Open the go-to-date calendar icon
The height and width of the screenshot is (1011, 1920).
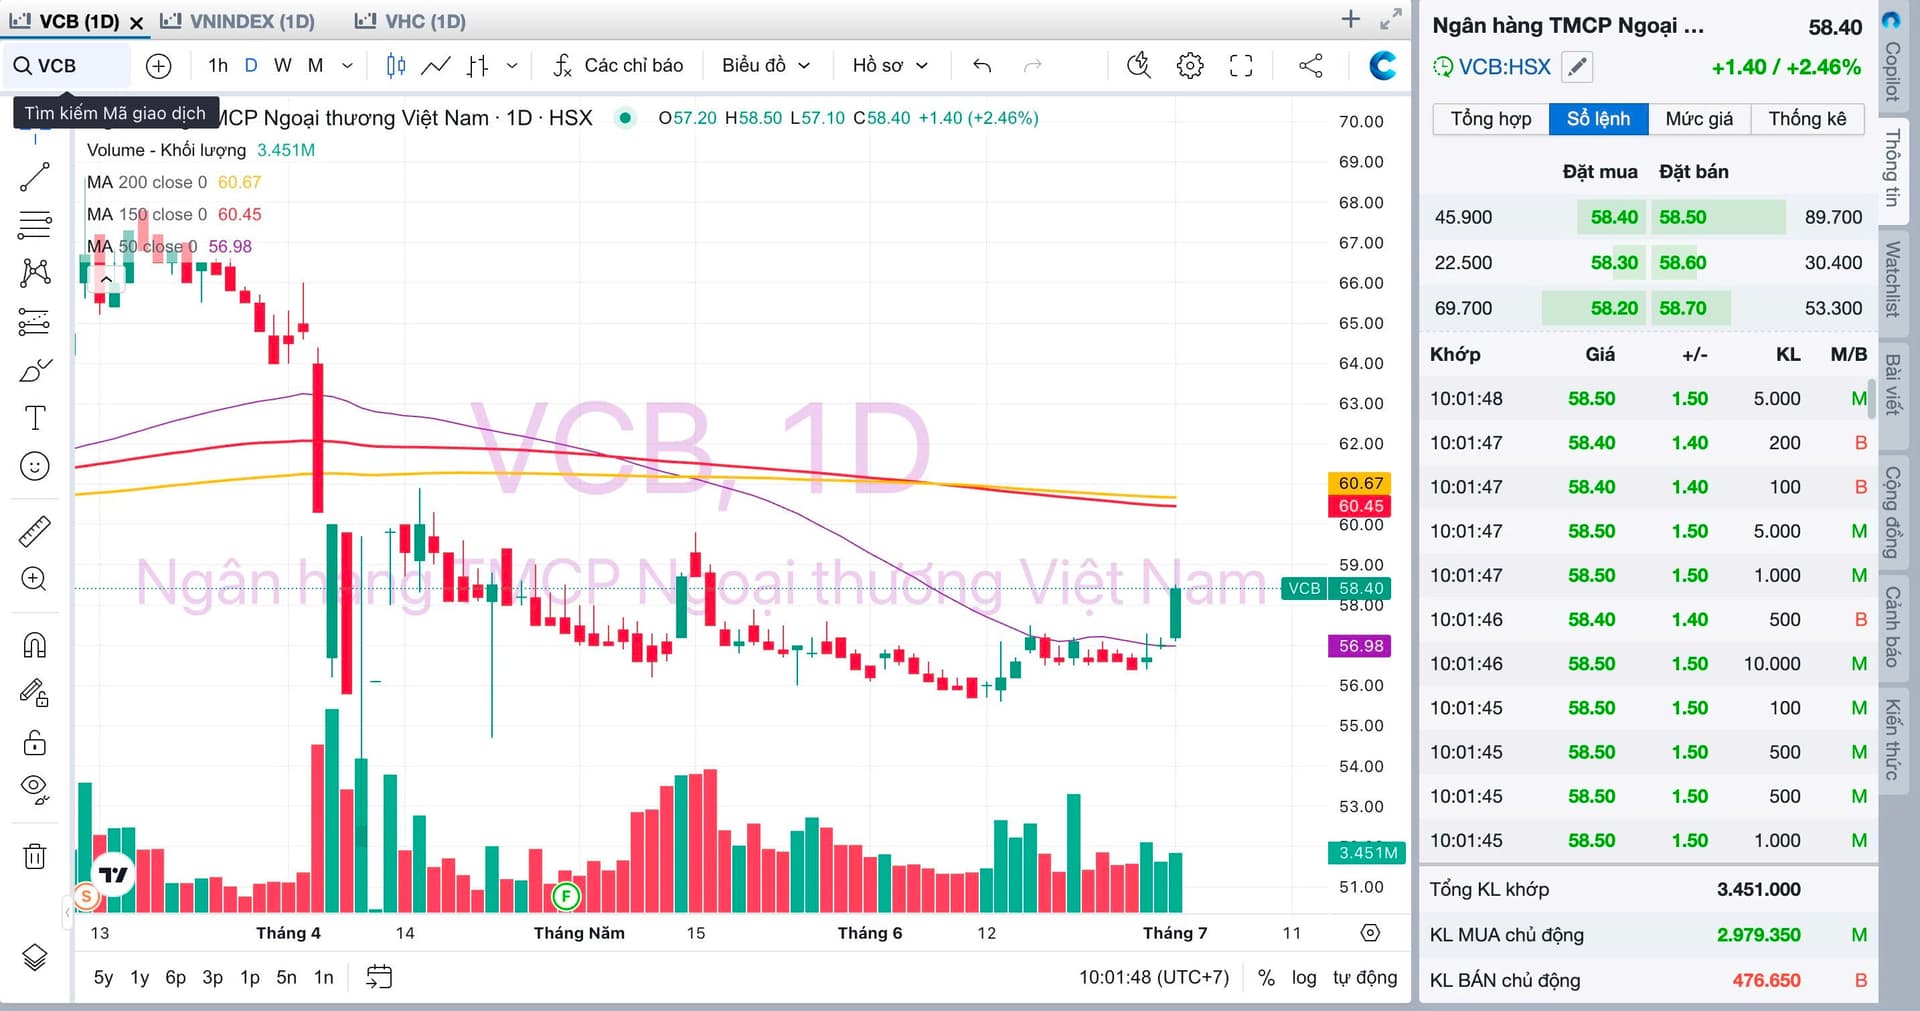[x=380, y=977]
